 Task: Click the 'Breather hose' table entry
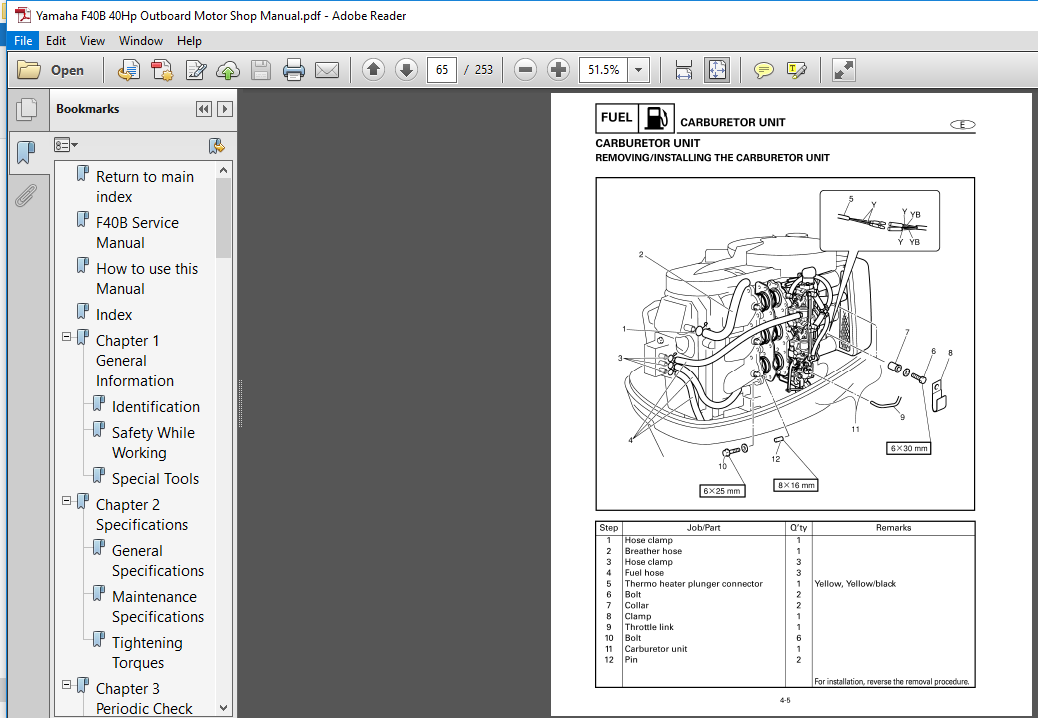tap(653, 551)
